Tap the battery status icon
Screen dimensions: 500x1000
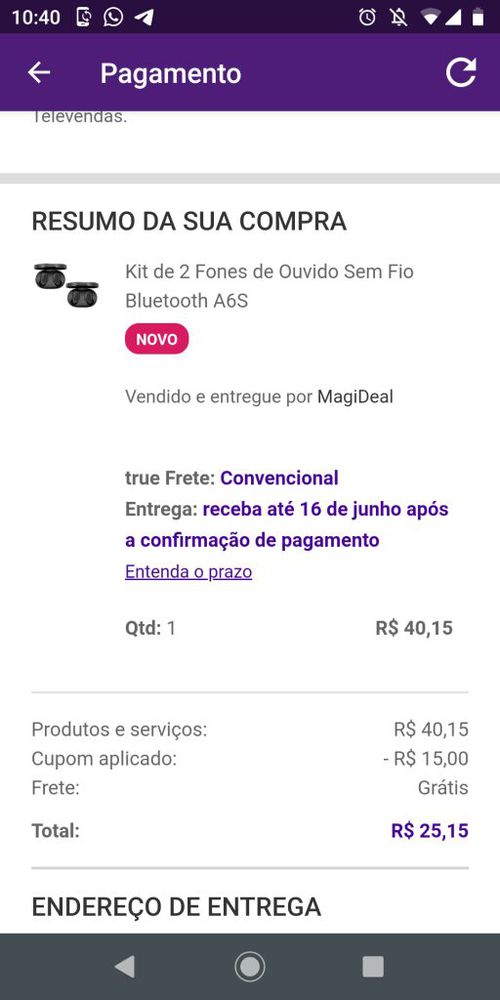click(478, 17)
